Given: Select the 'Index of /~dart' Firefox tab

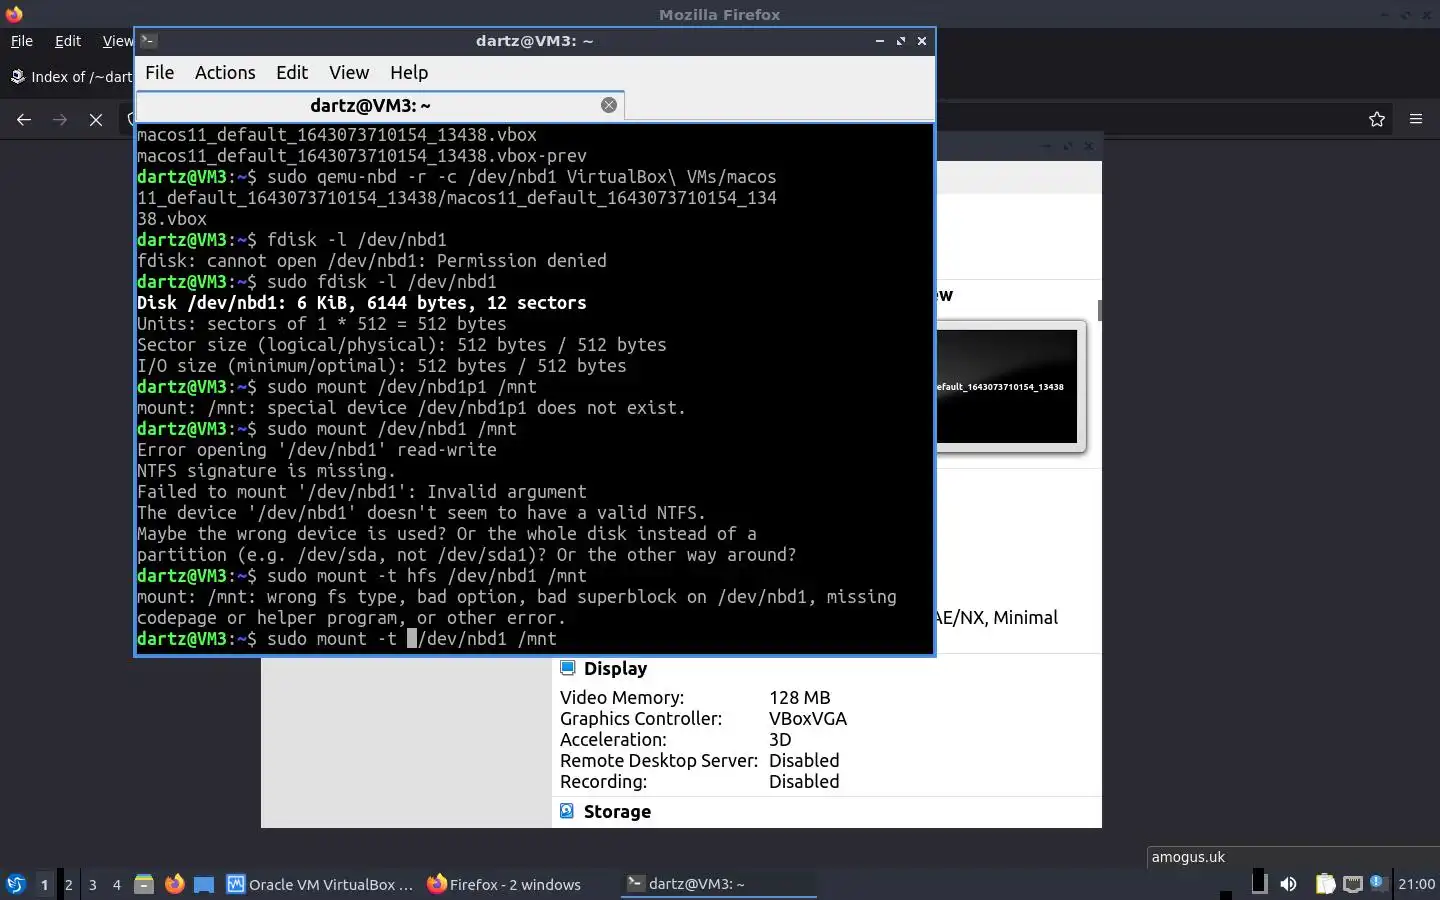Looking at the screenshot, I should [x=70, y=77].
